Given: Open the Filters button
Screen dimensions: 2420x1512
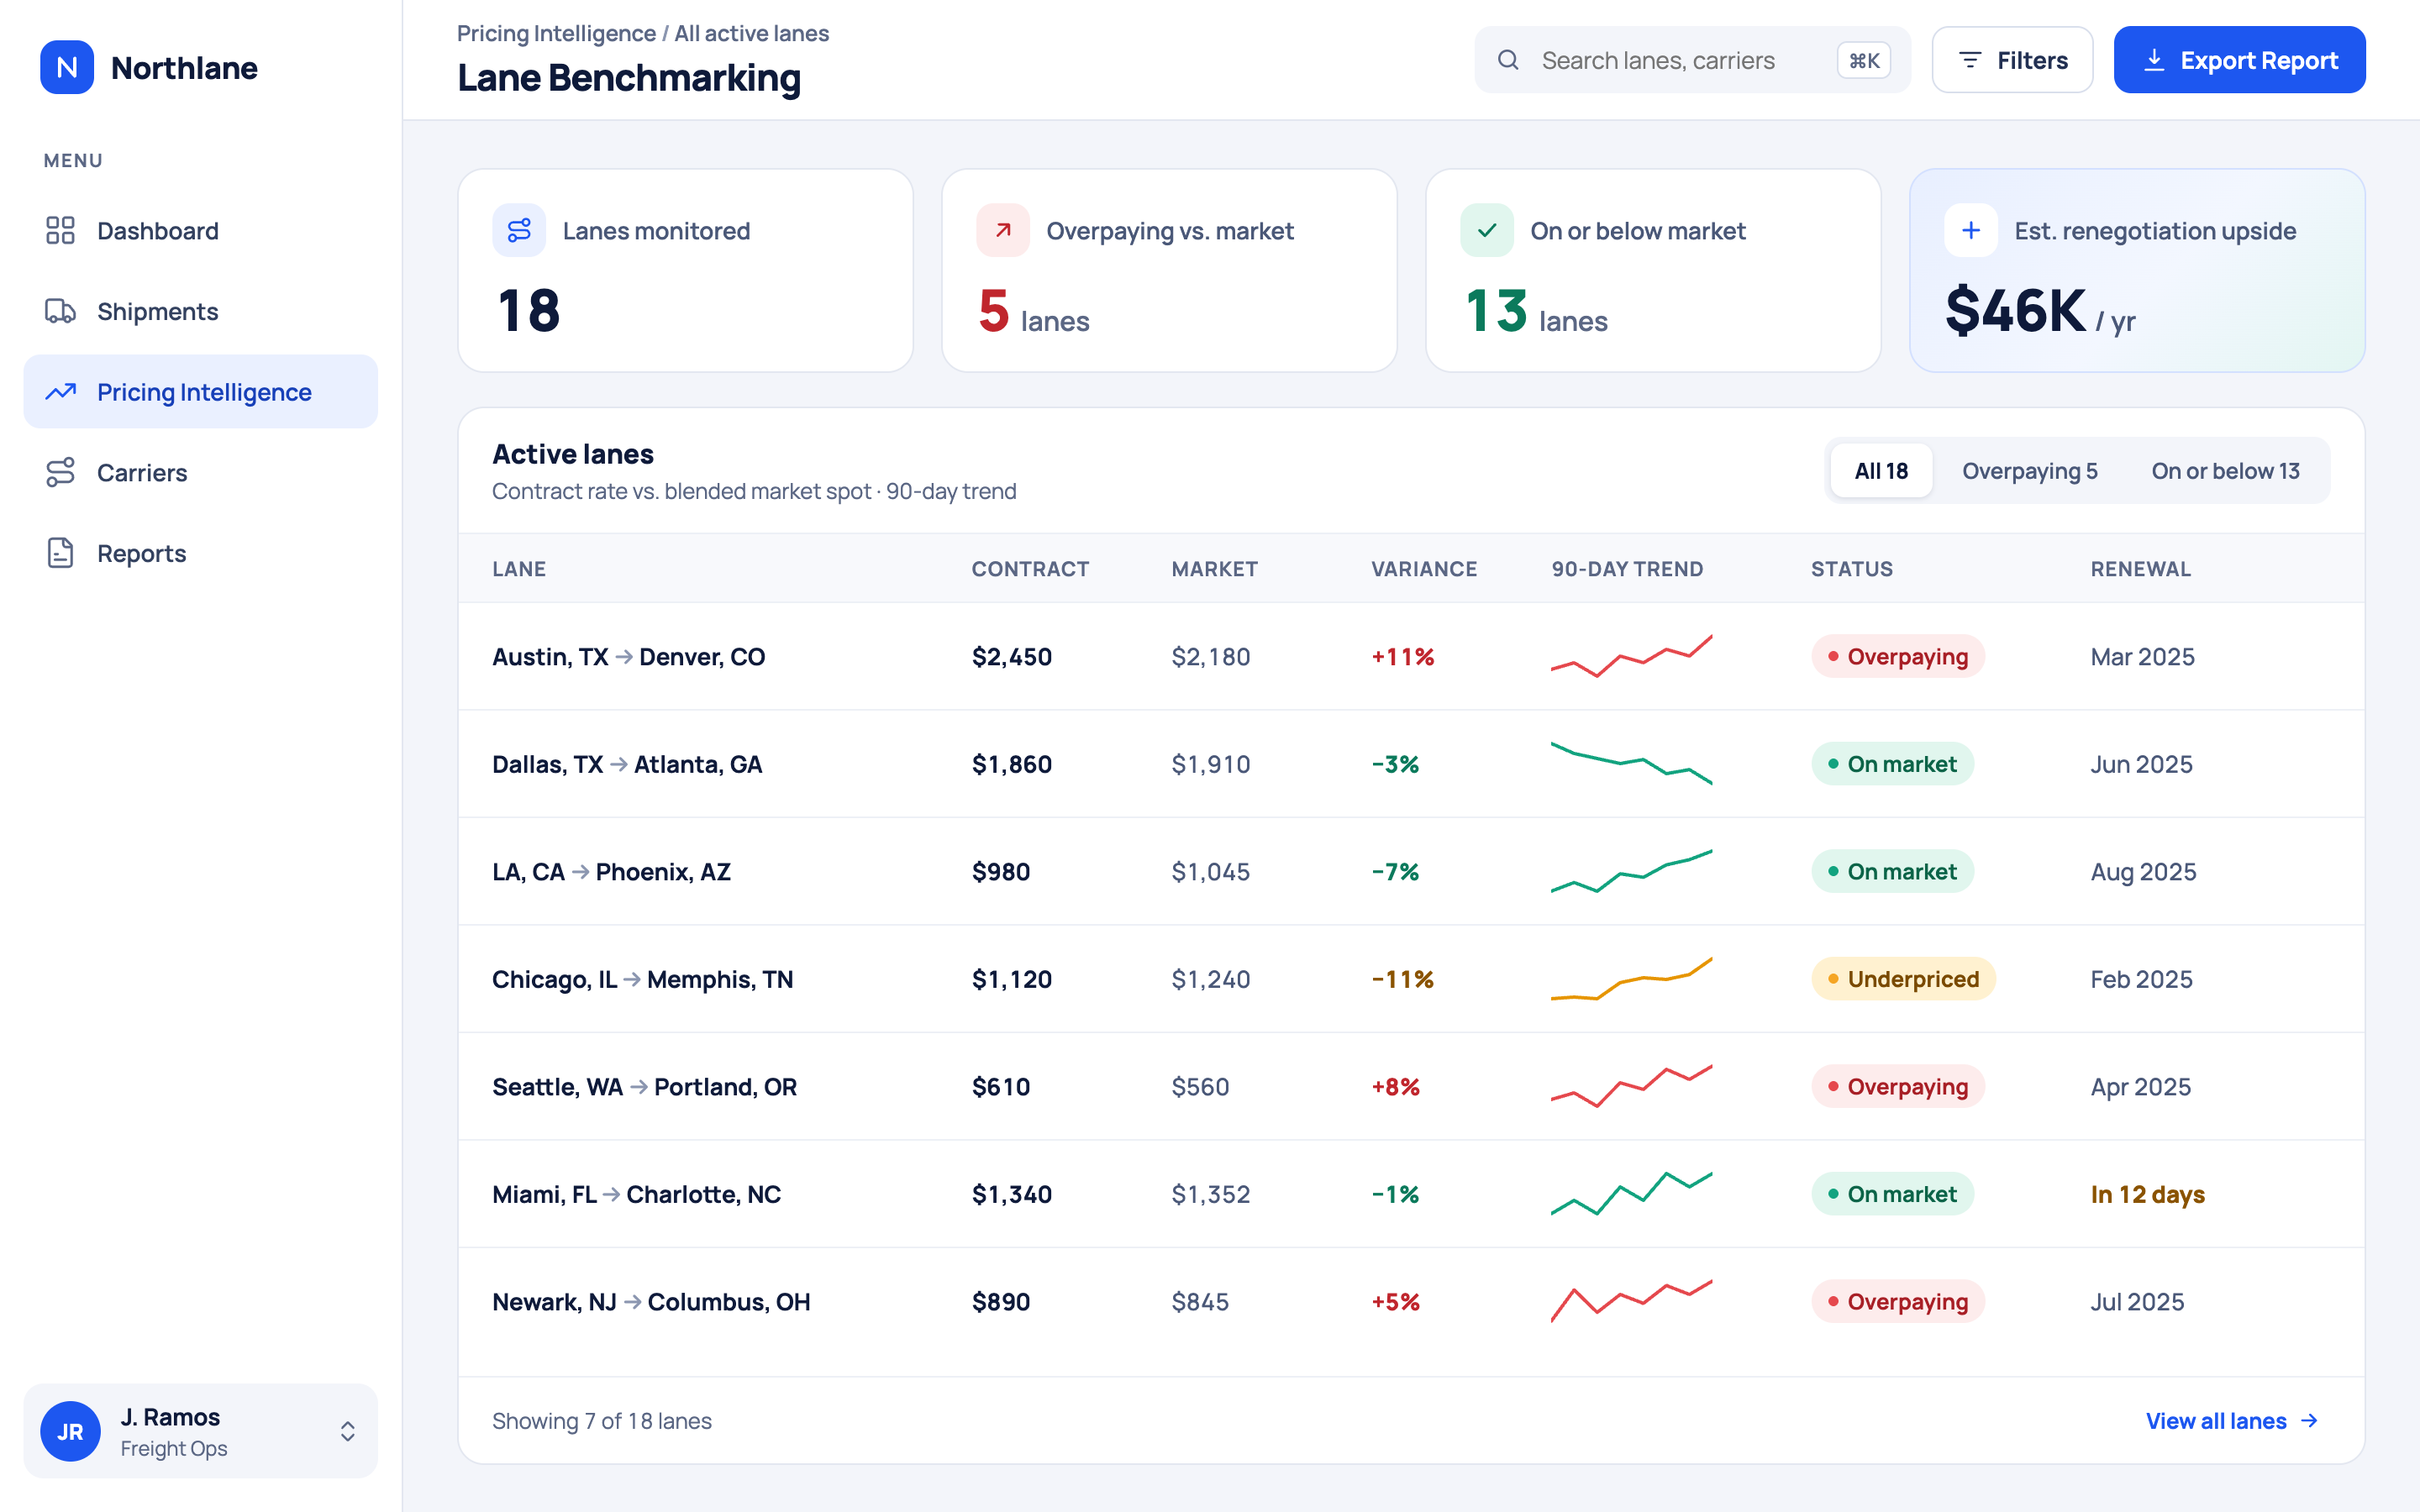Looking at the screenshot, I should [2012, 60].
